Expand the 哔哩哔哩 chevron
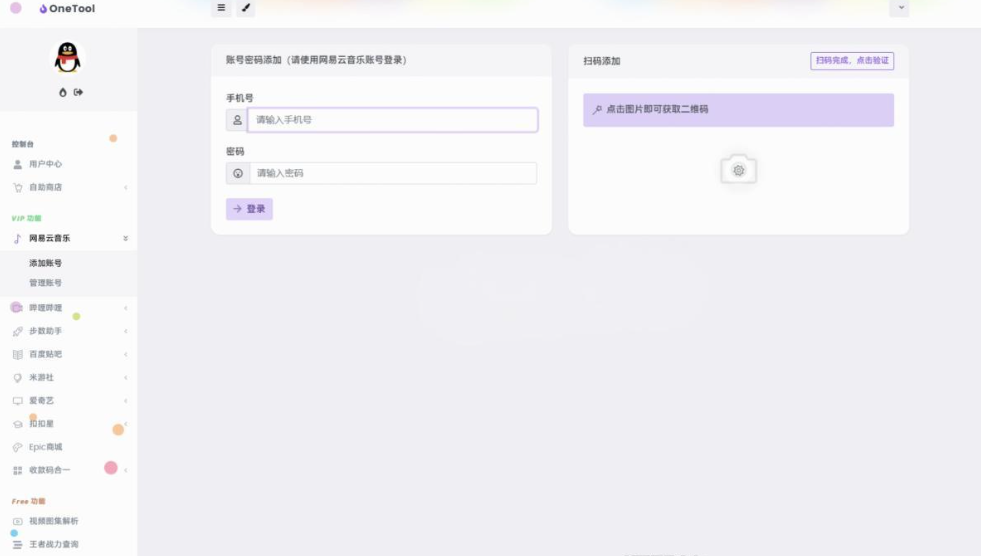981x556 pixels. [126, 308]
